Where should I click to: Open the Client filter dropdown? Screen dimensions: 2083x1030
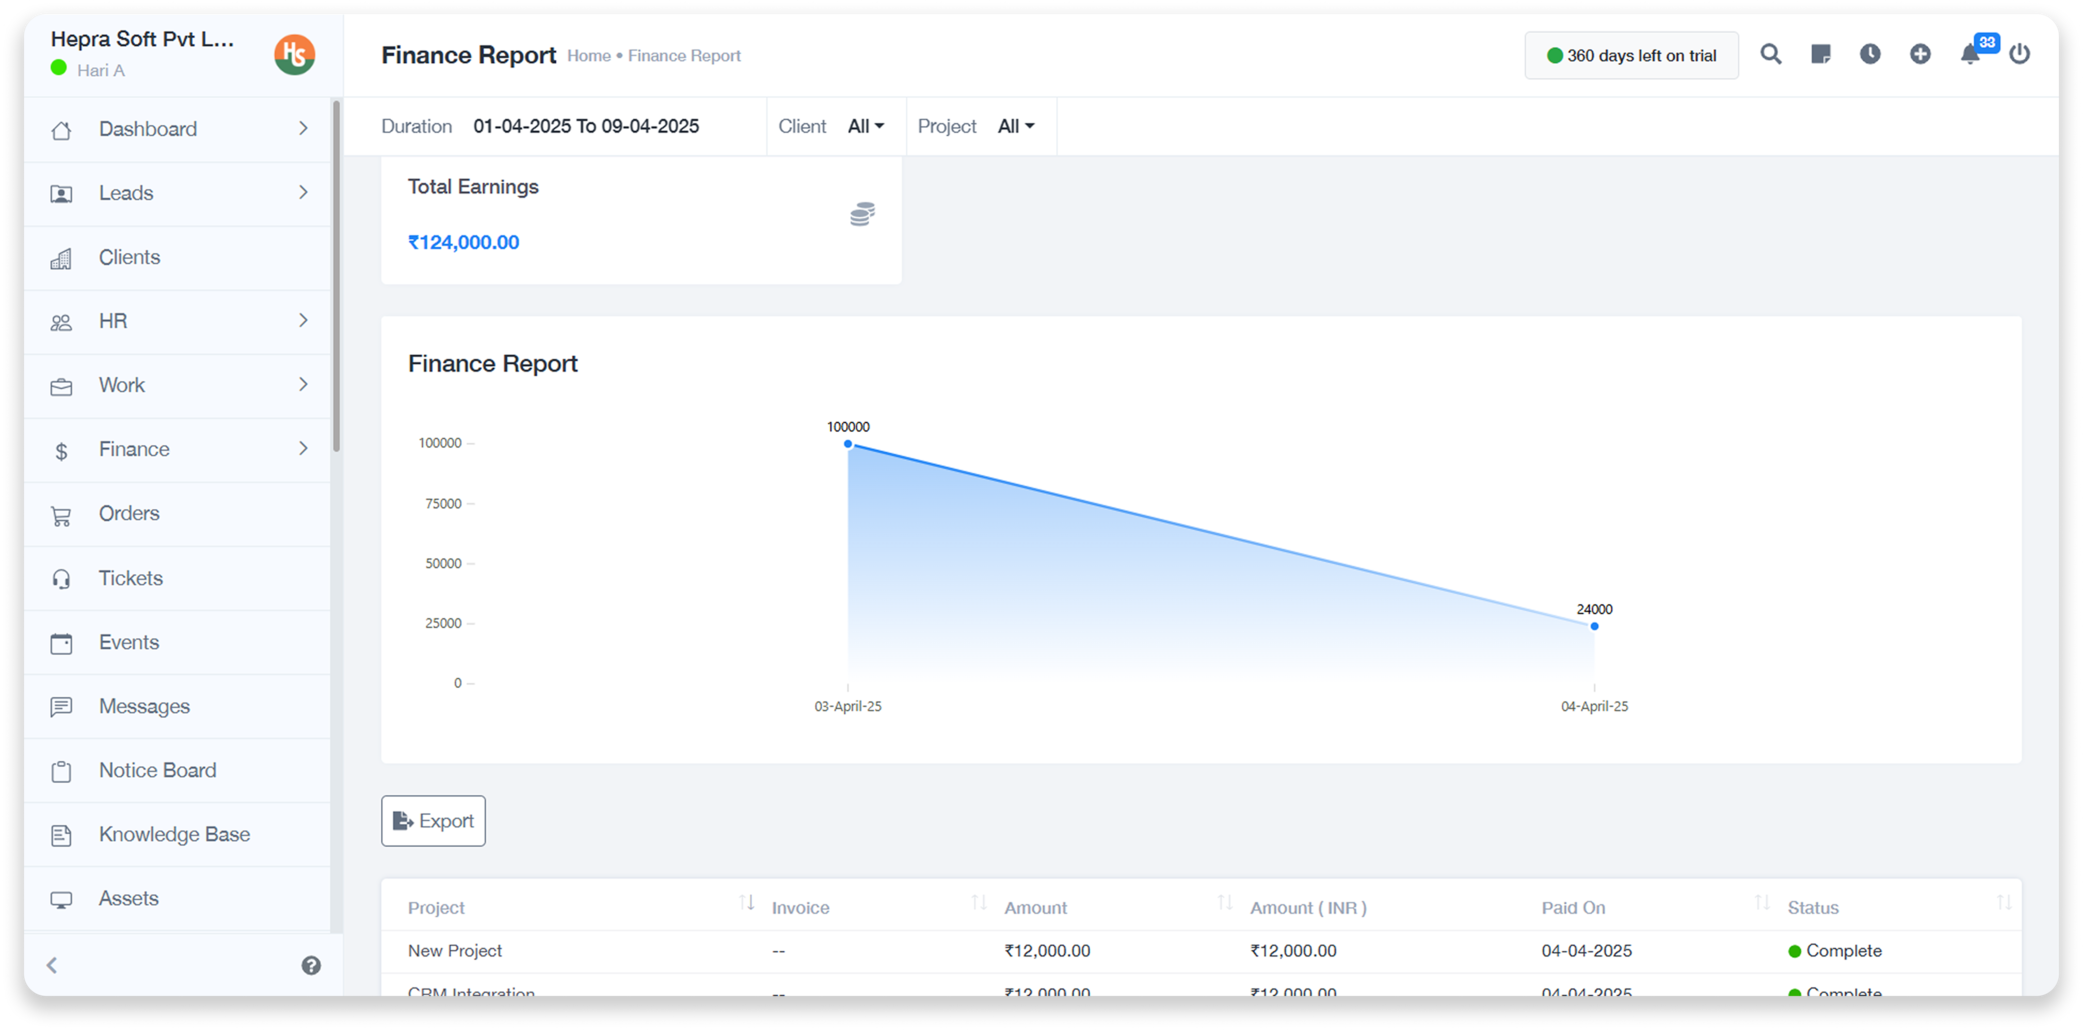click(865, 126)
